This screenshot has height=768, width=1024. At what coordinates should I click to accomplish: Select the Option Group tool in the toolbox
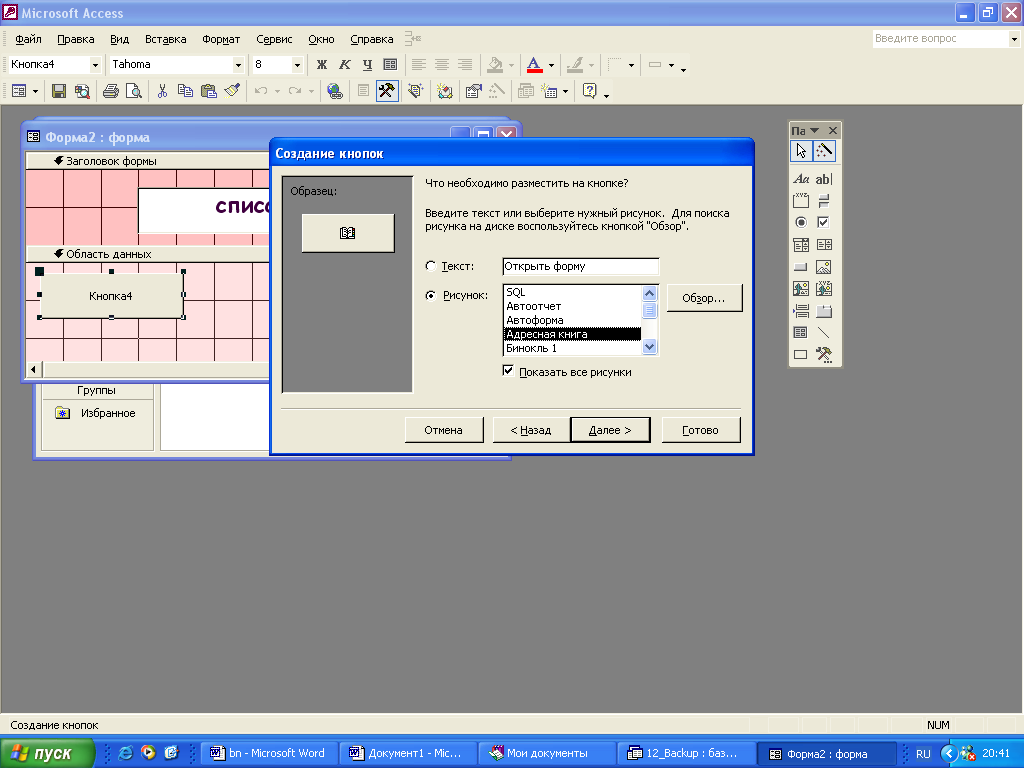(x=801, y=200)
